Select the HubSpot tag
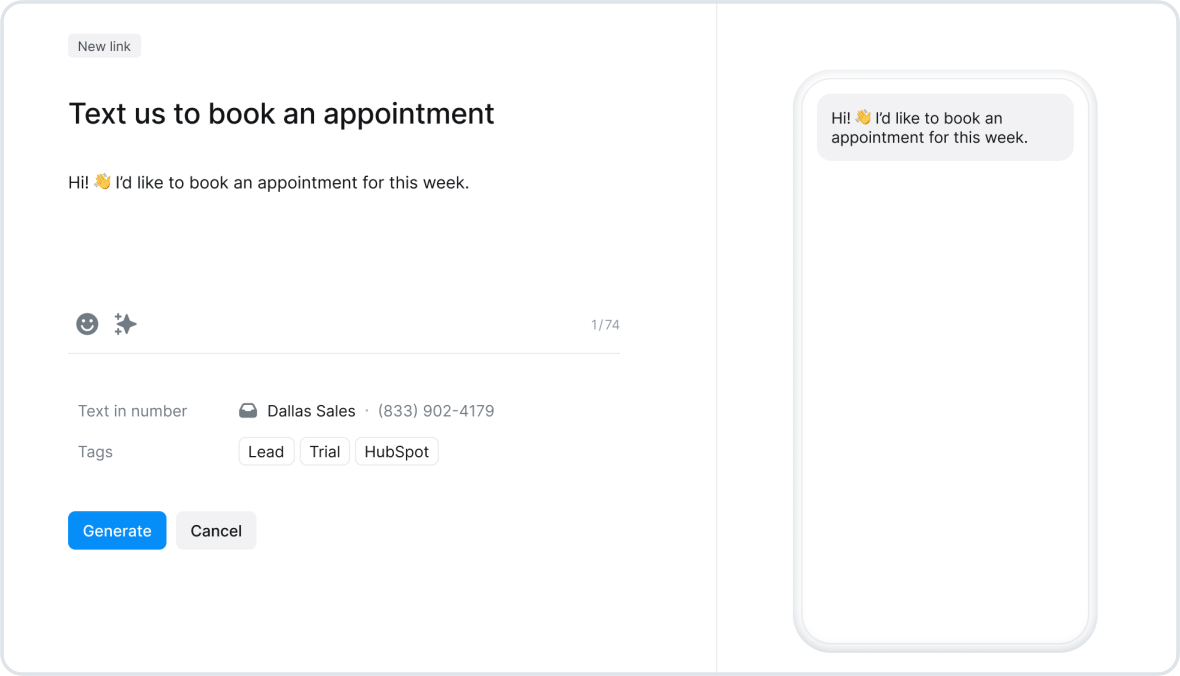 click(397, 452)
